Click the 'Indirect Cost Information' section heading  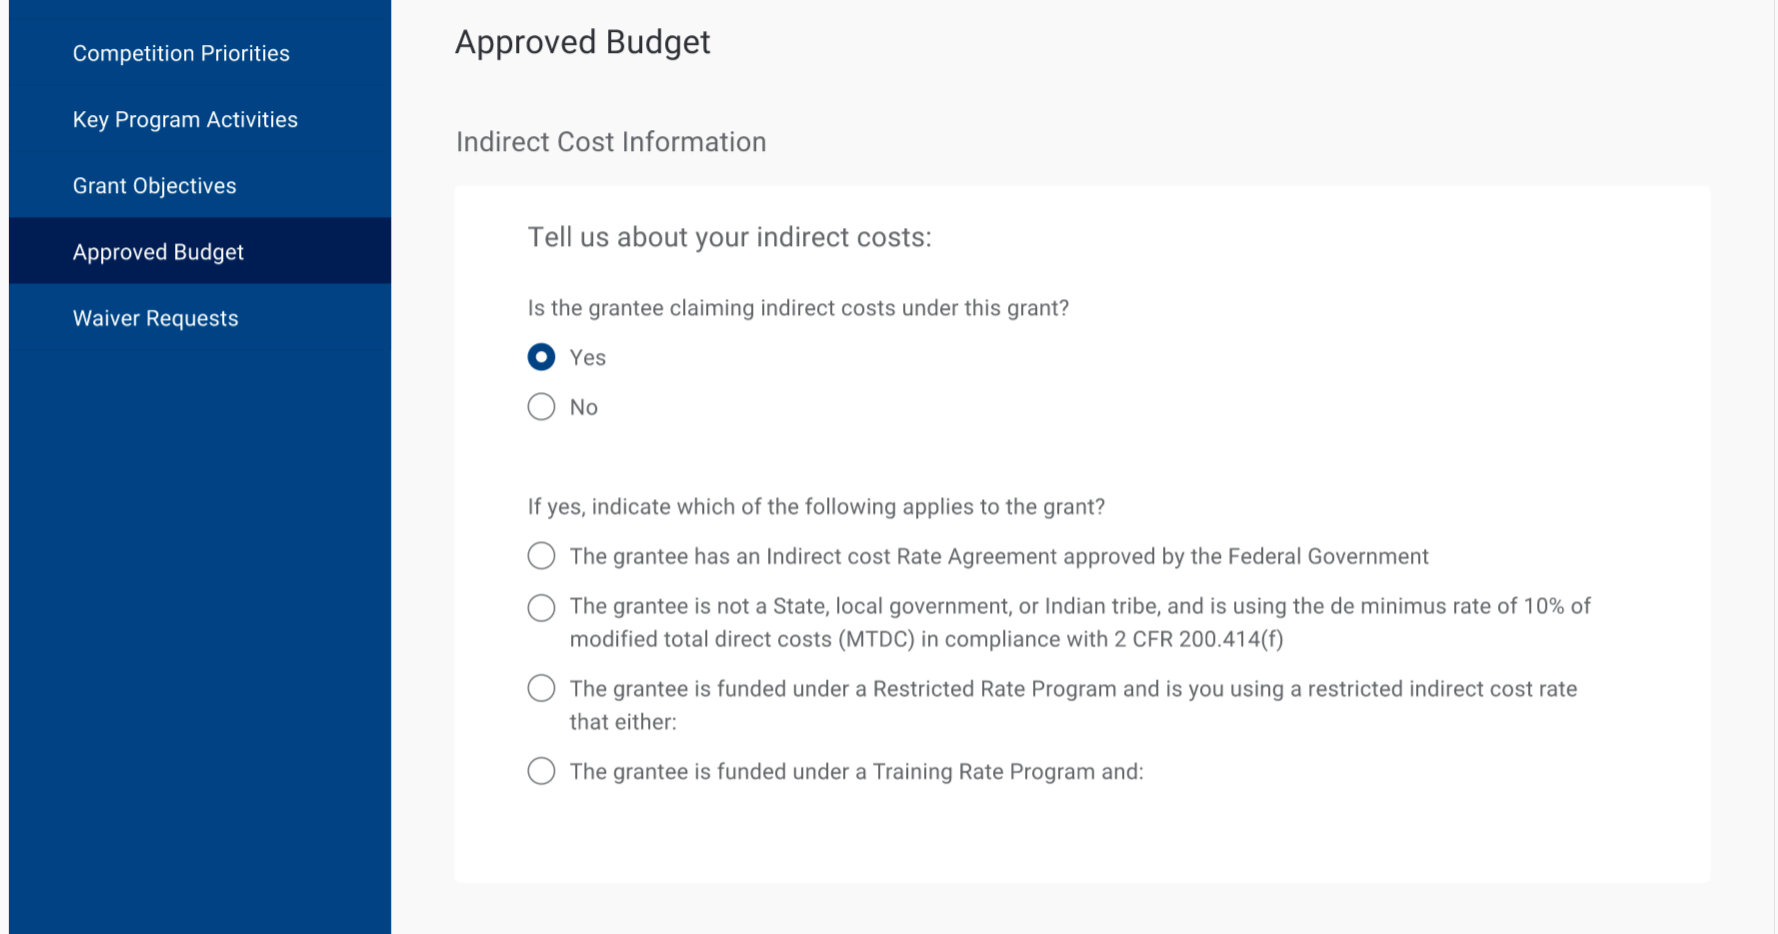click(611, 142)
